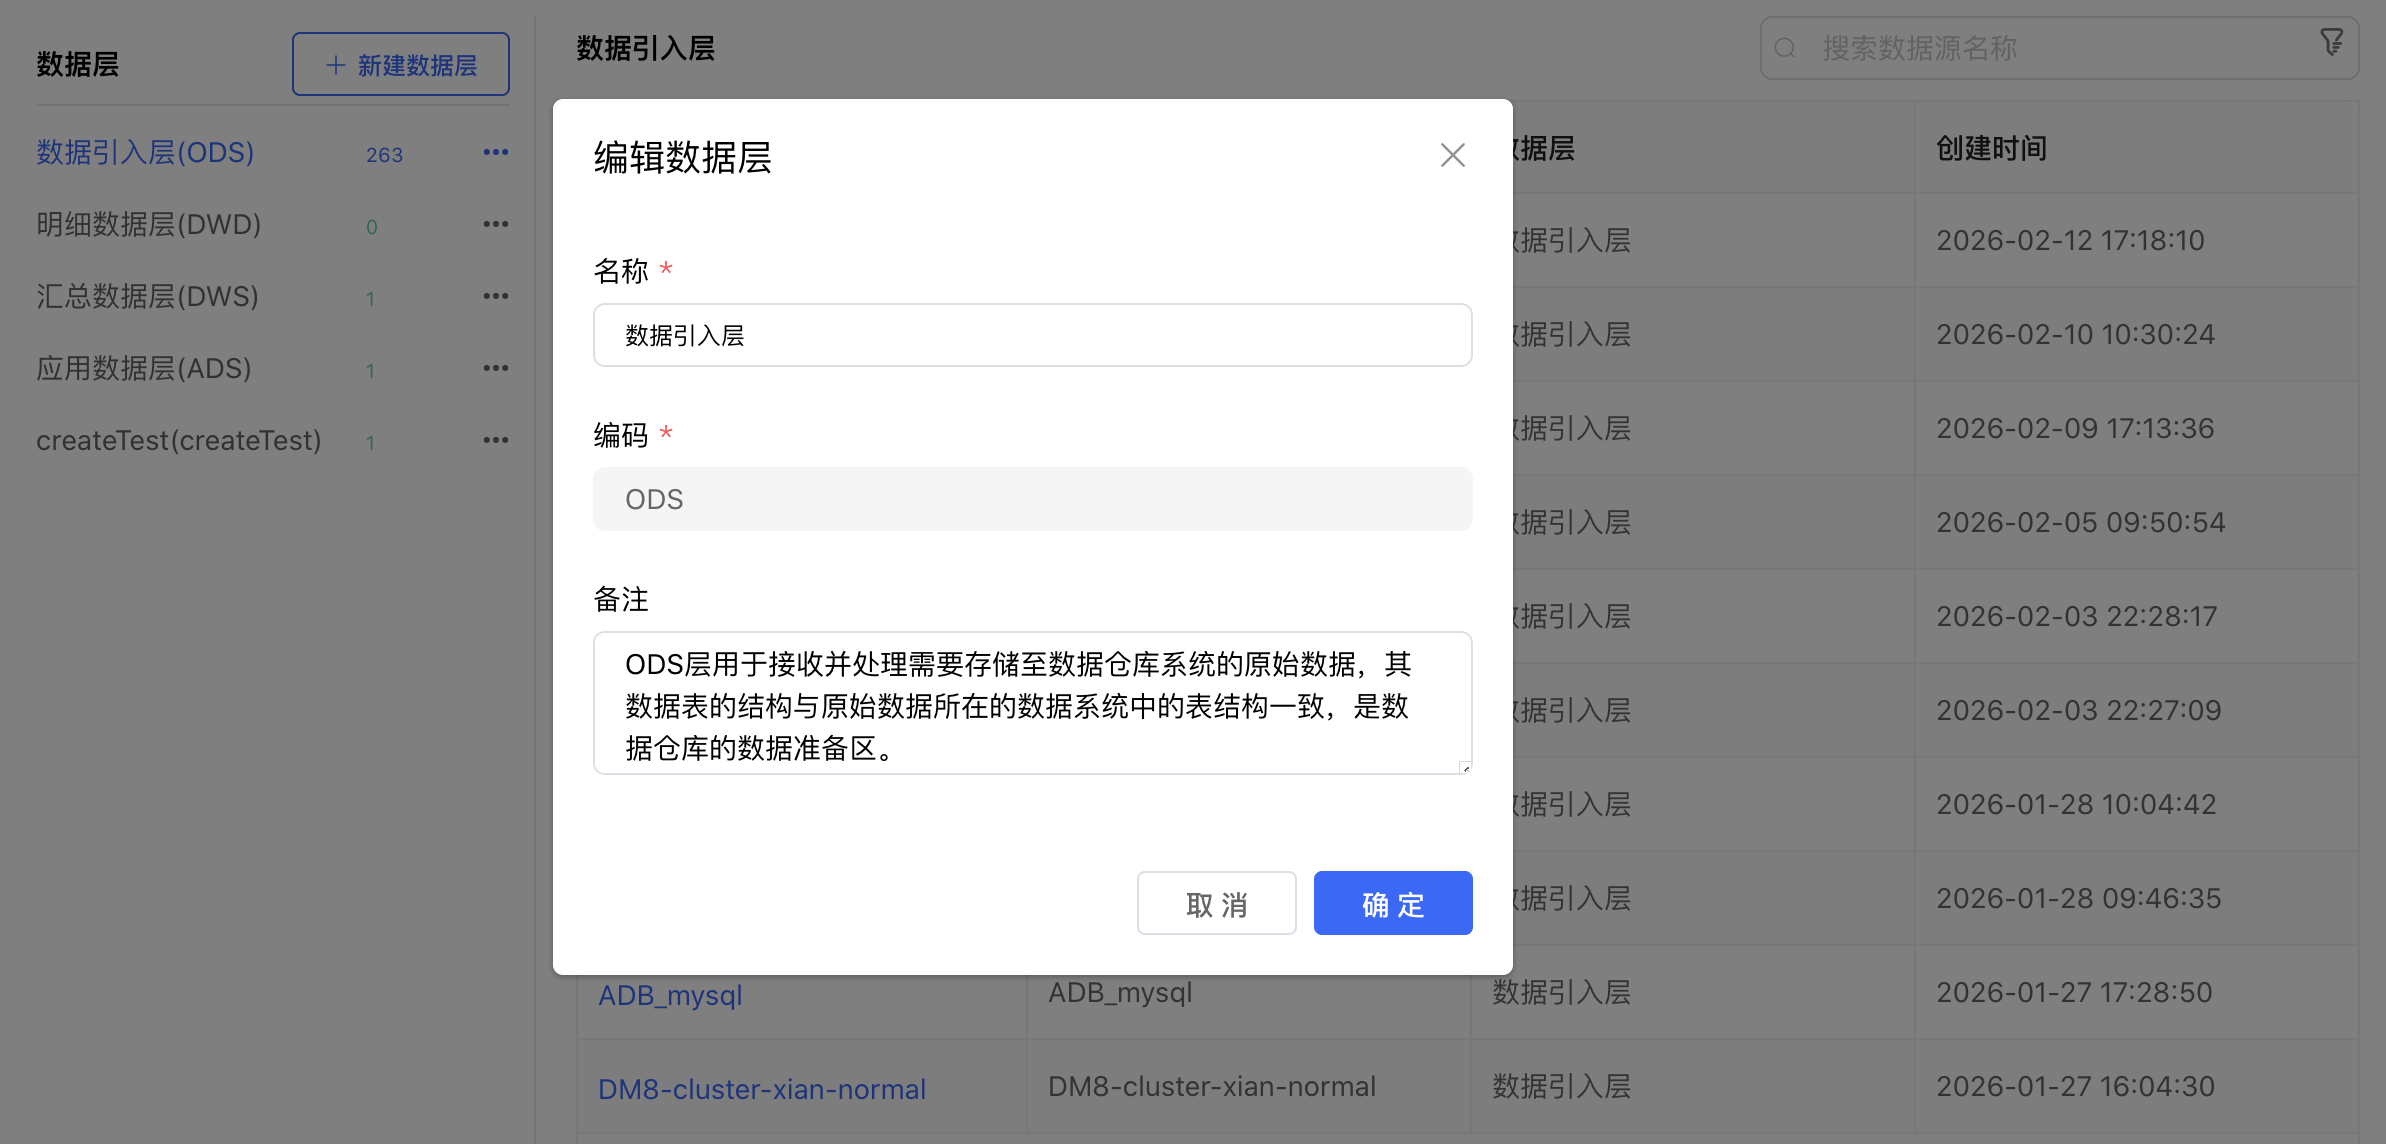This screenshot has height=1144, width=2386.
Task: Click inside the 备注 remarks textarea
Action: (x=1032, y=703)
